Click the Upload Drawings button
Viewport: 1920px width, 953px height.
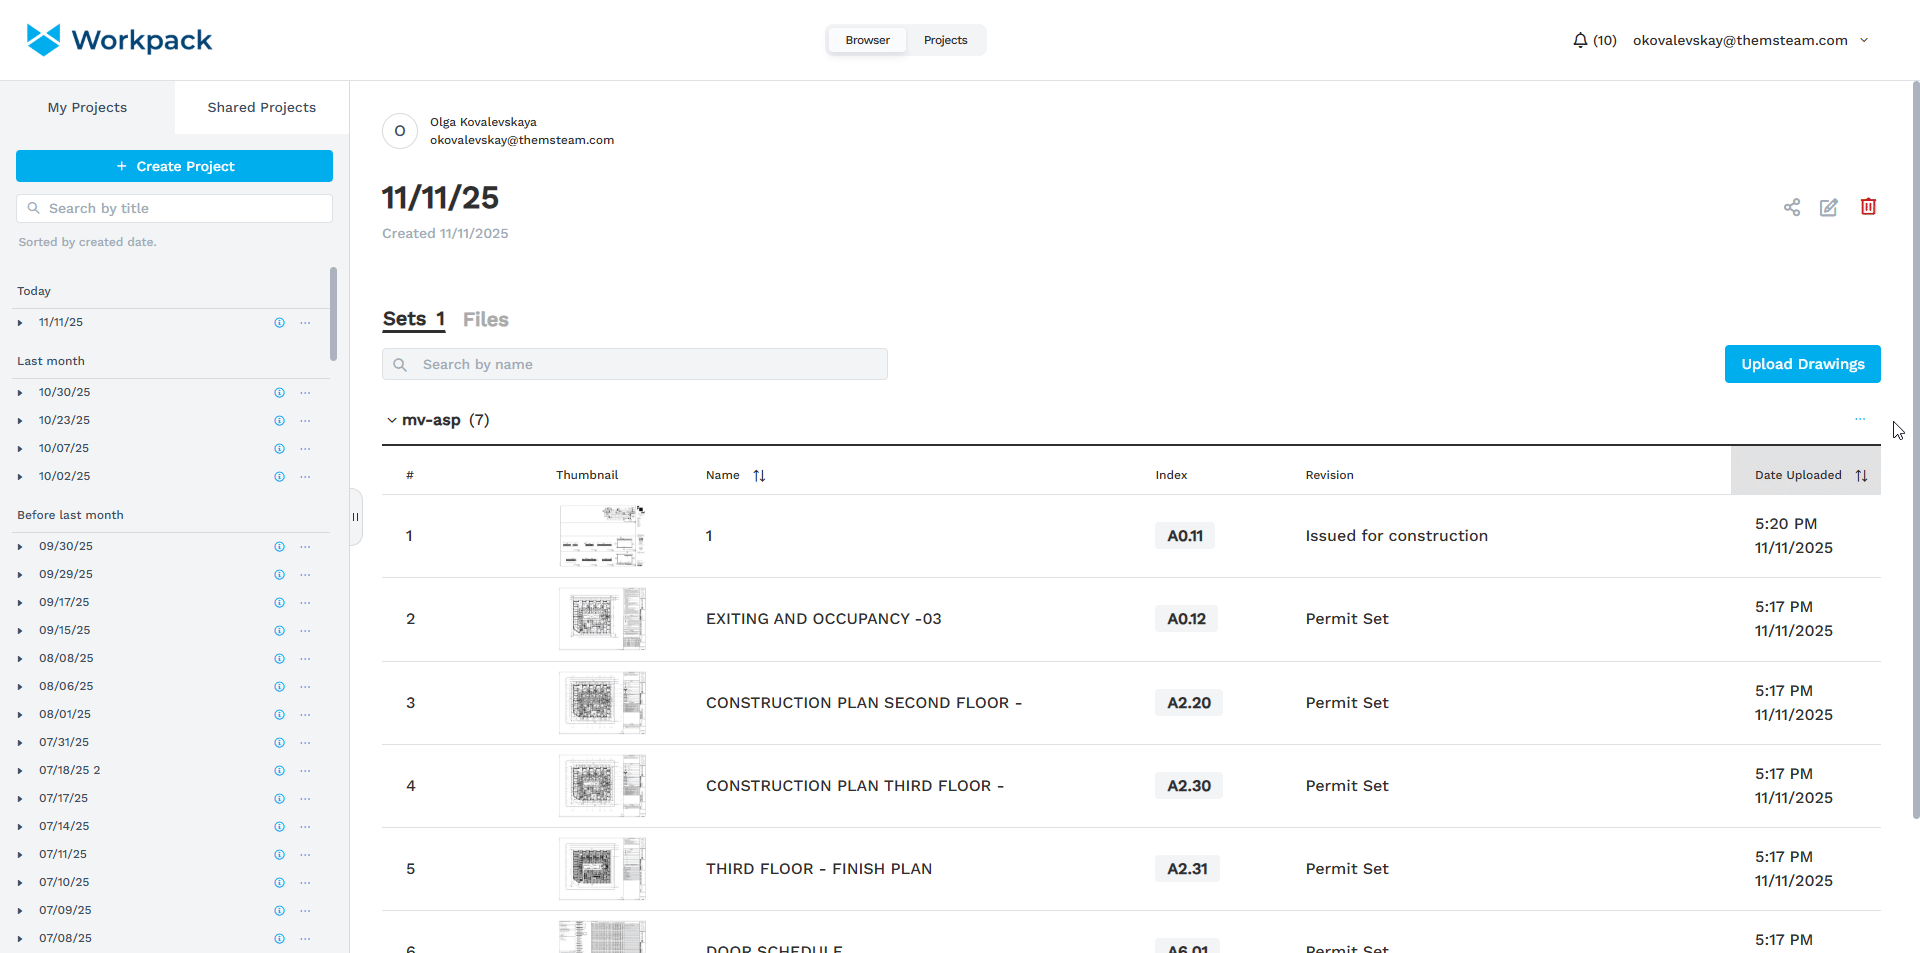coord(1802,364)
